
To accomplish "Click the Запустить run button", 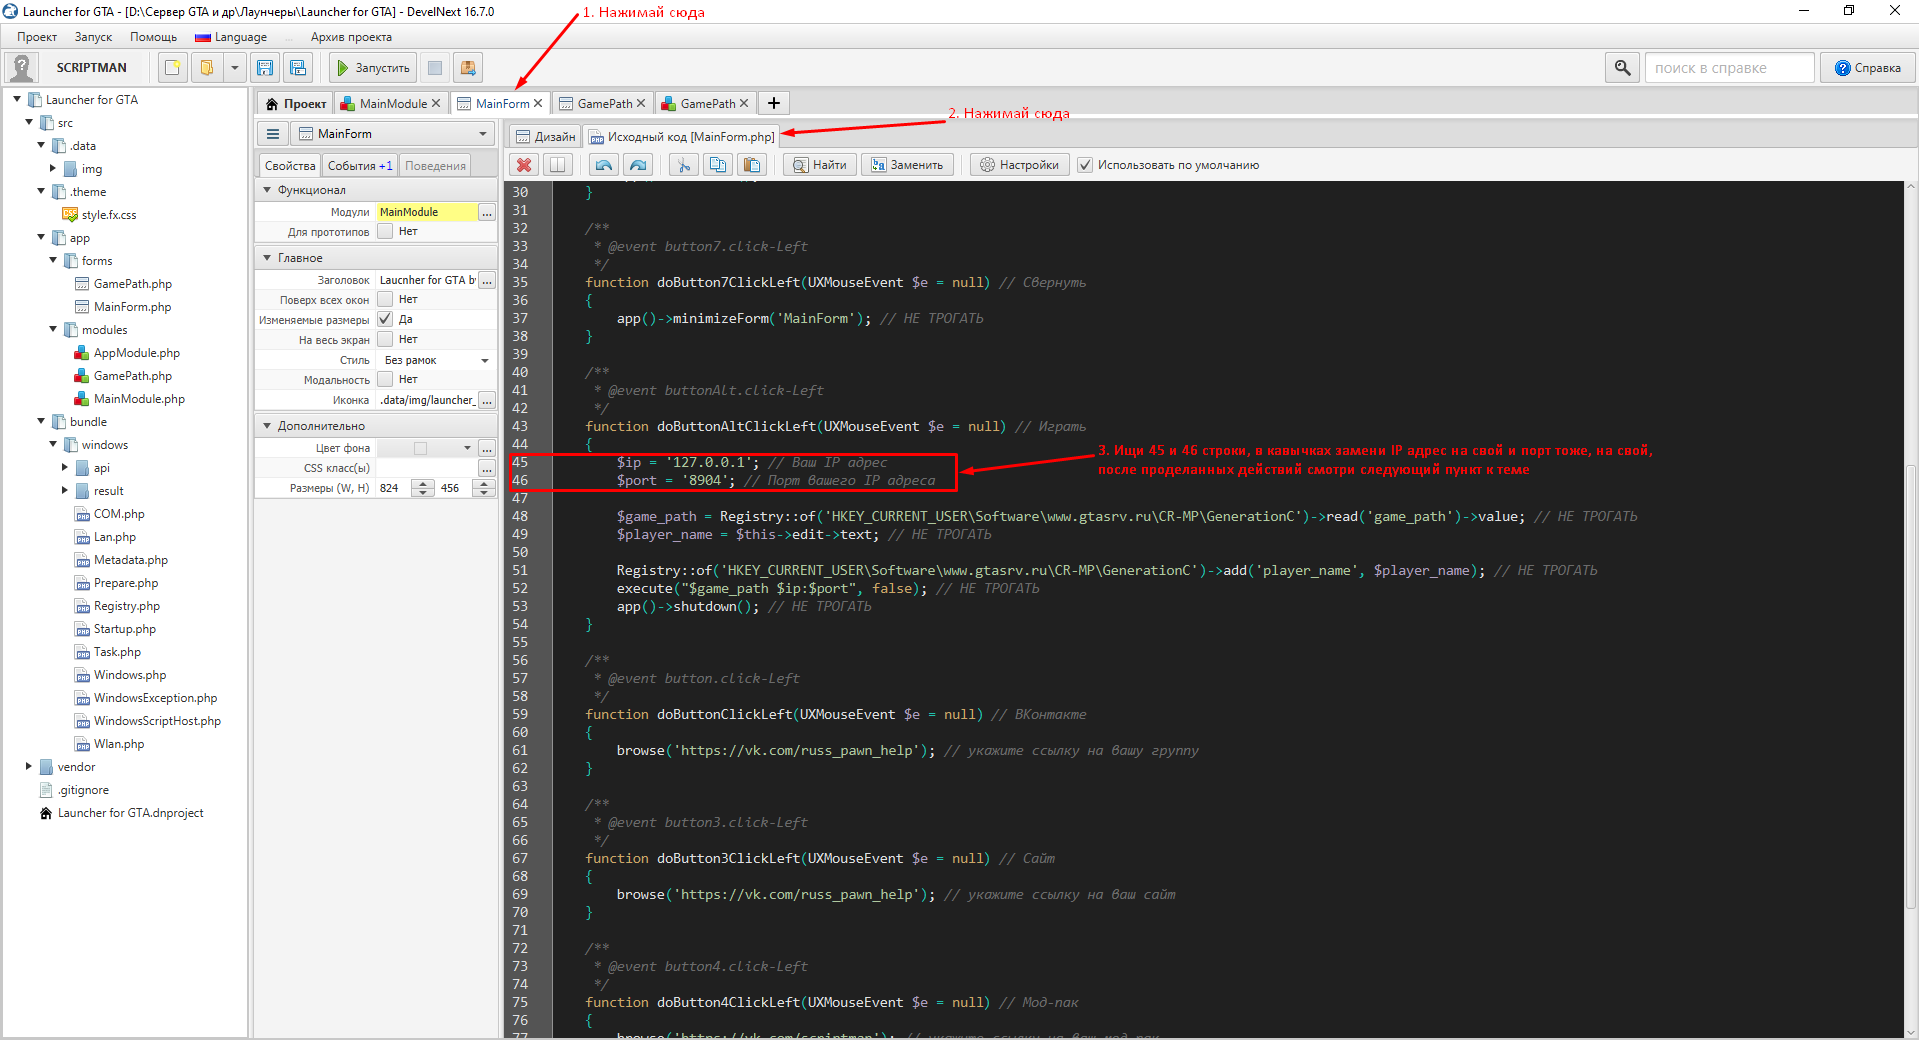I will click(373, 68).
